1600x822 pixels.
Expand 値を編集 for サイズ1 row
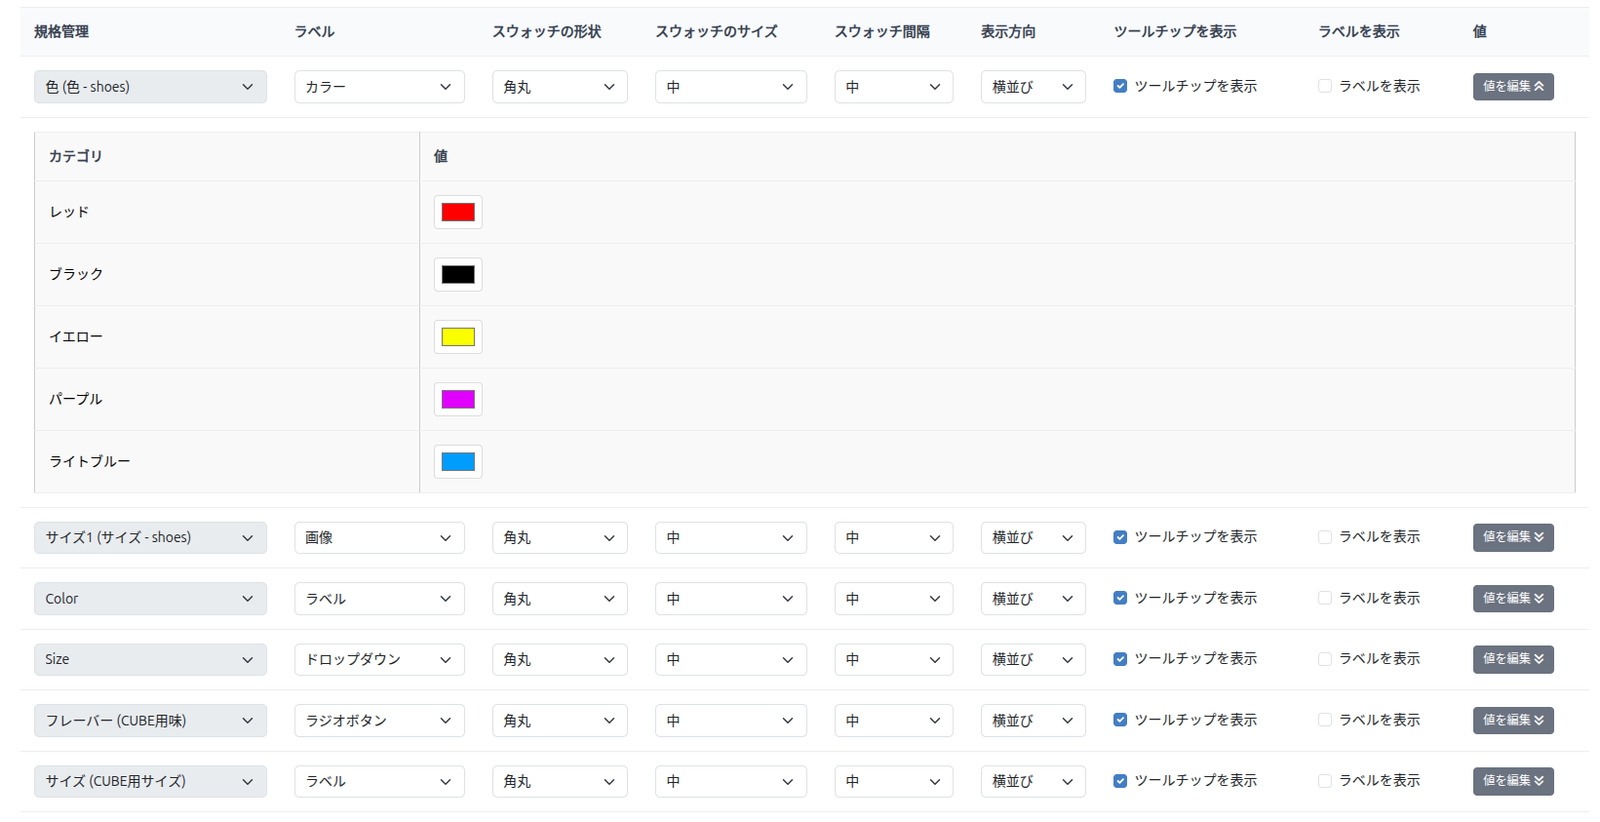coord(1513,537)
